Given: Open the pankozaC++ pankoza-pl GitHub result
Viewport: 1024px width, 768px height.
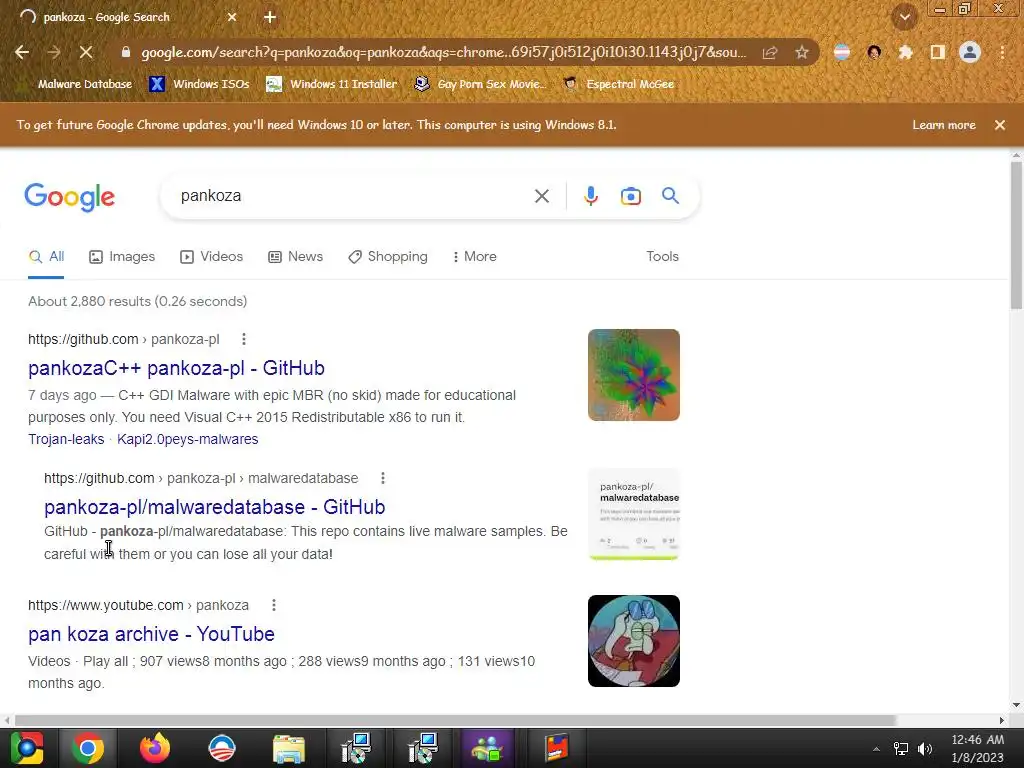Looking at the screenshot, I should tap(176, 368).
